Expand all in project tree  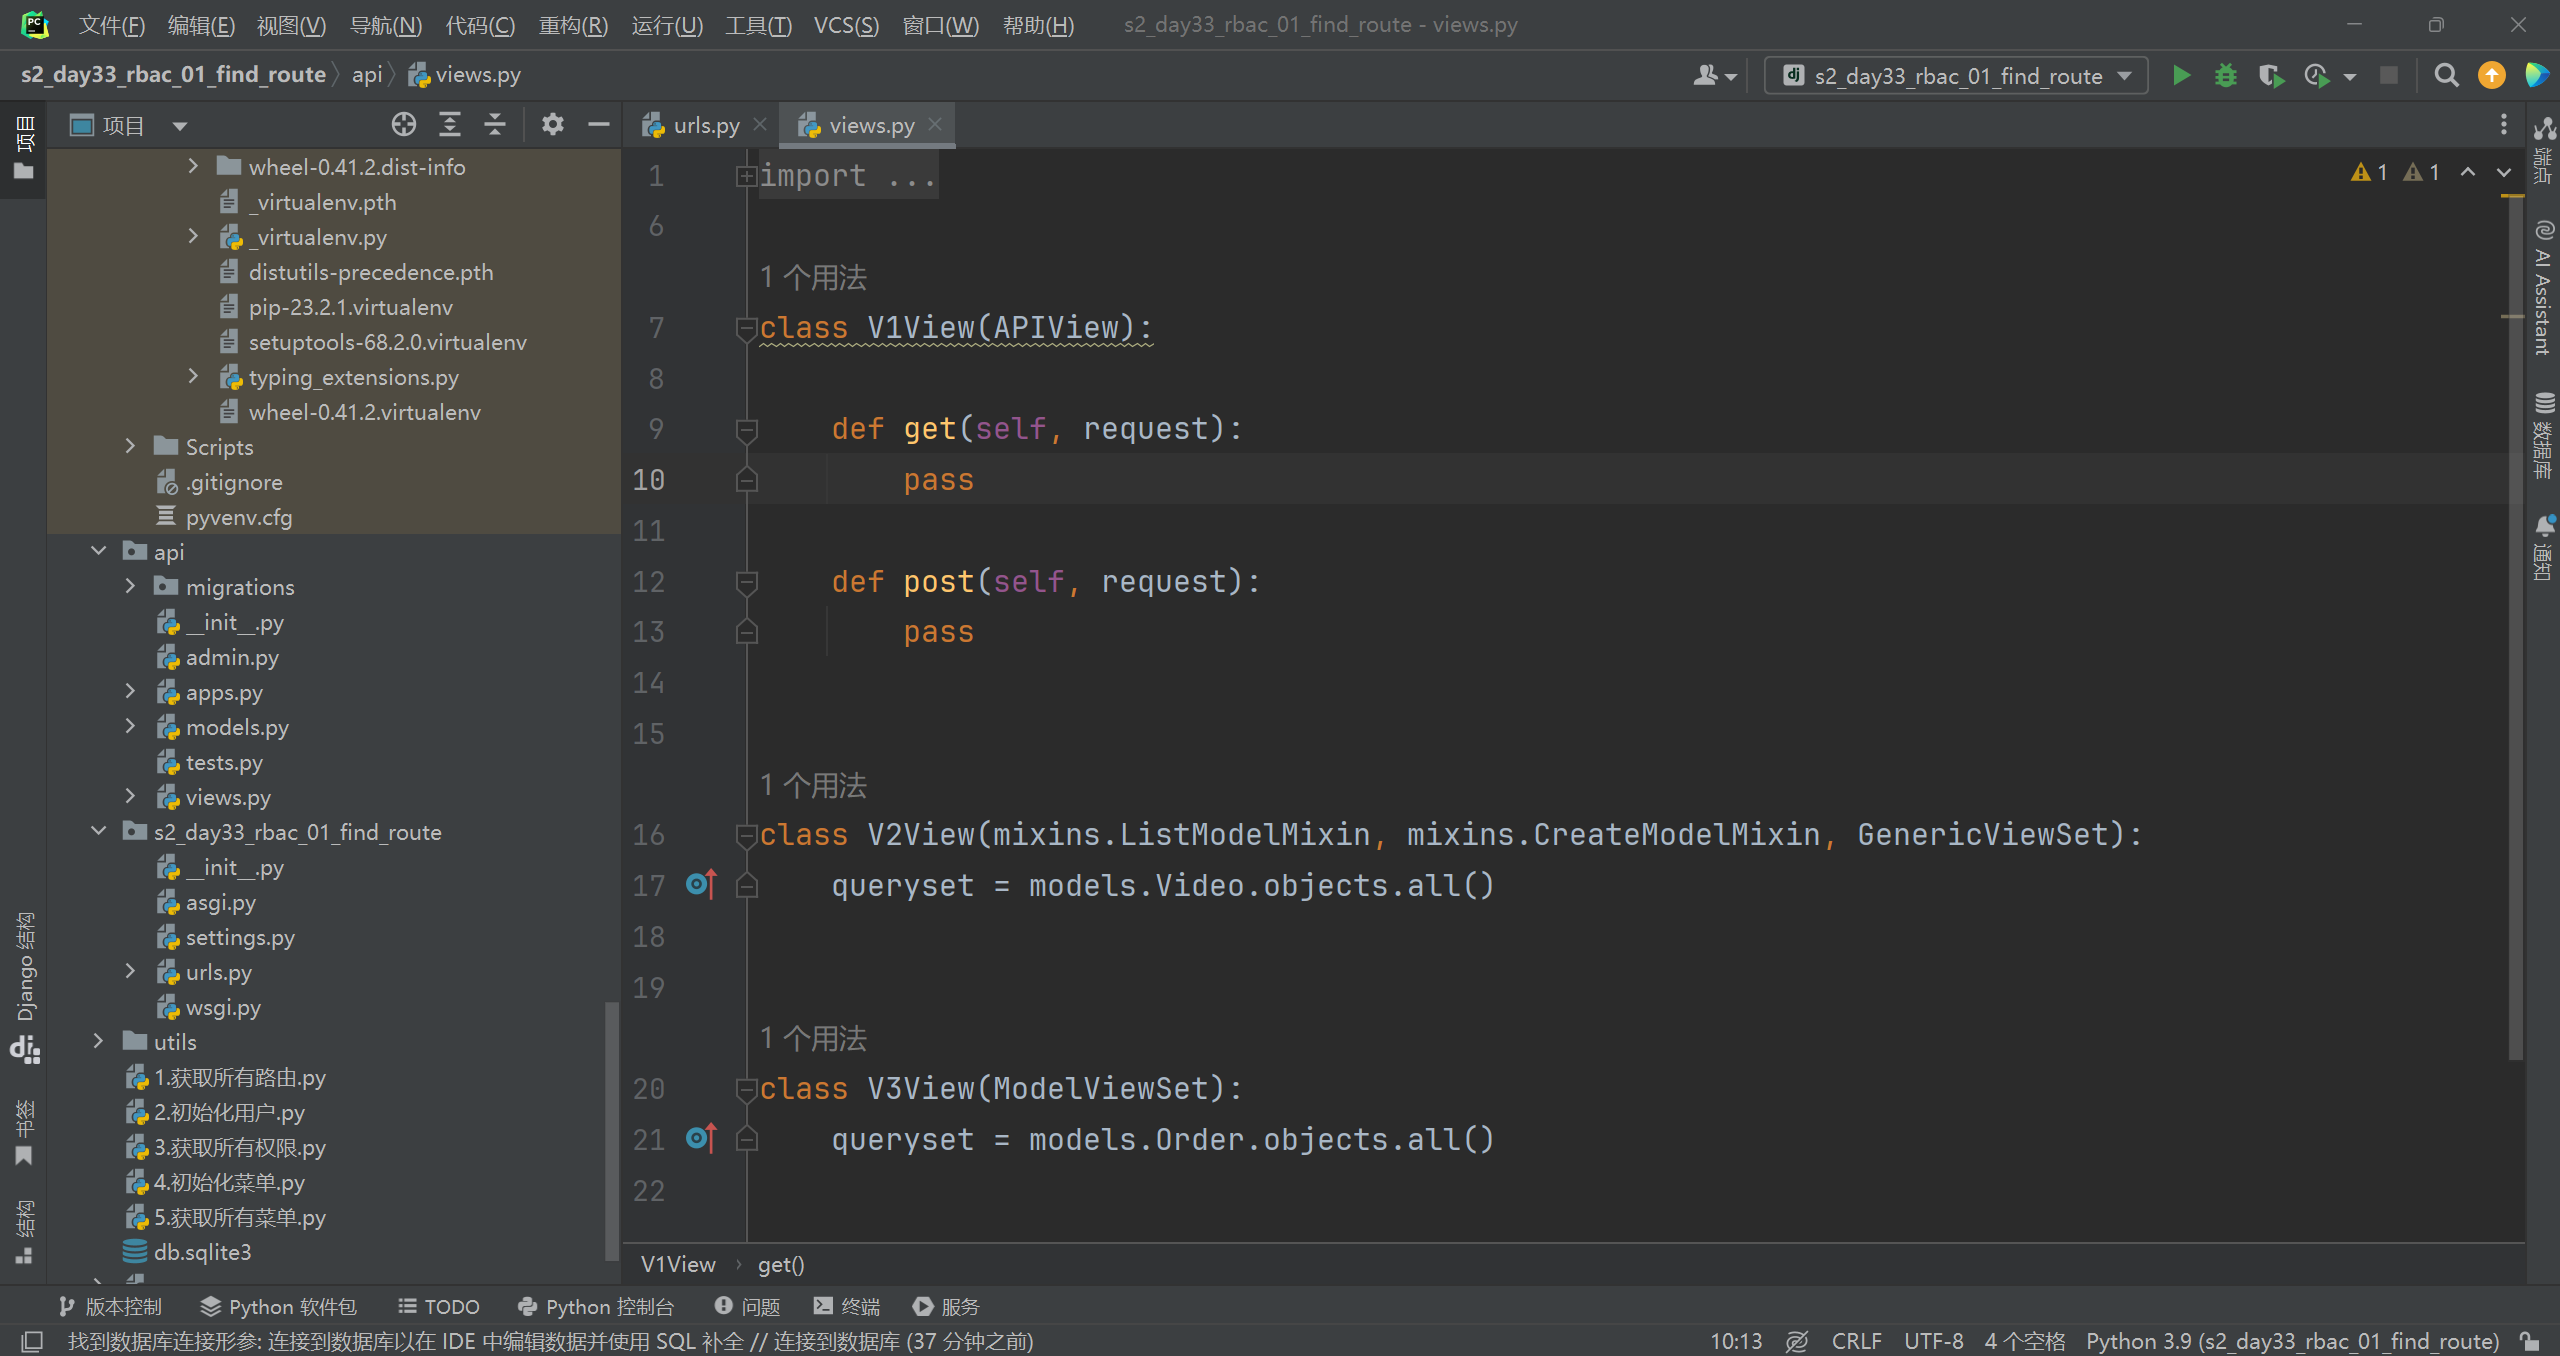tap(450, 124)
